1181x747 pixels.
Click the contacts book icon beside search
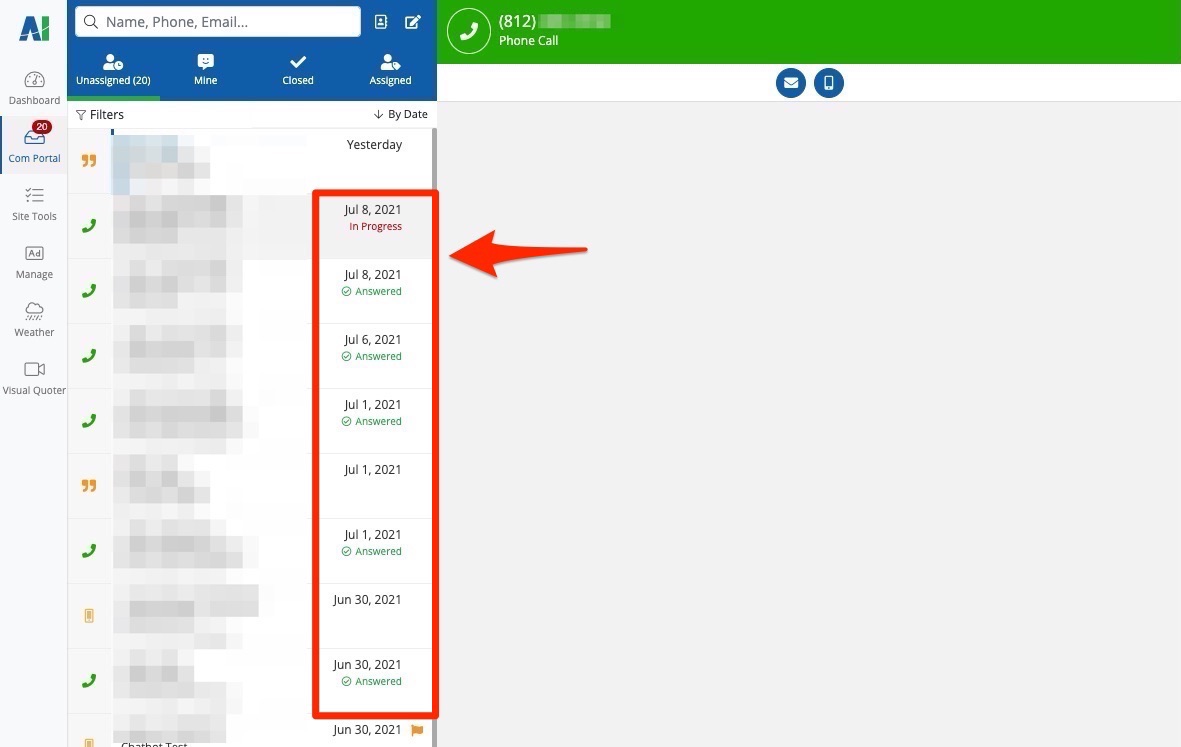[381, 22]
